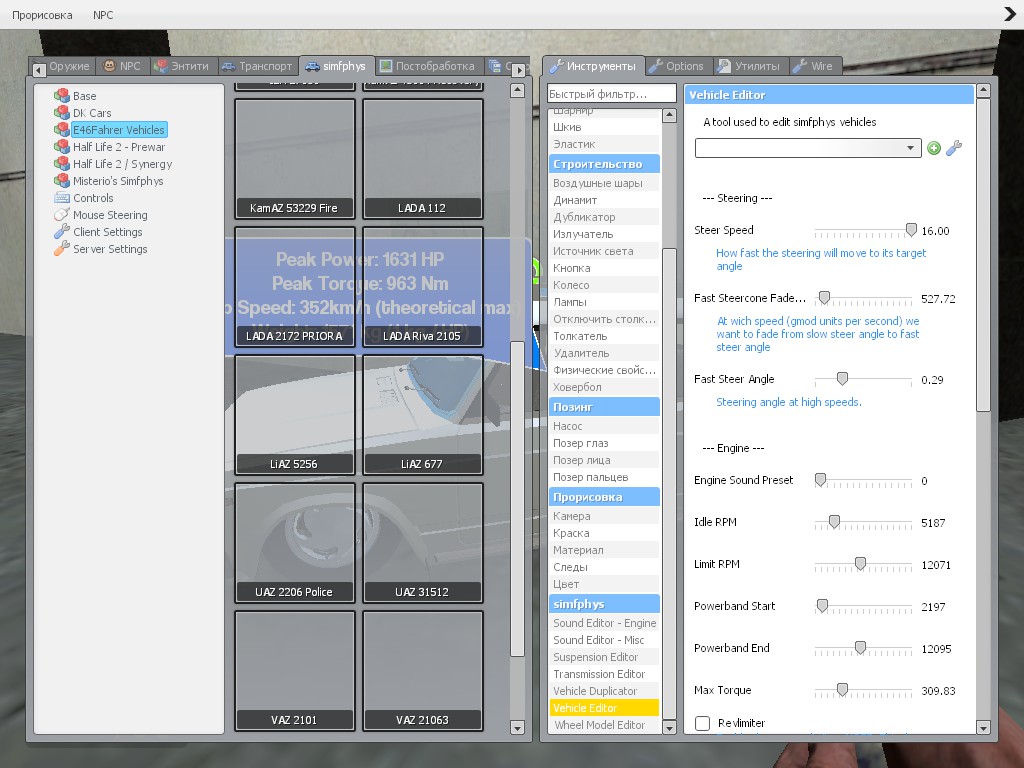1024x768 pixels.
Task: Select the Suspension Editor tool
Action: coord(596,657)
